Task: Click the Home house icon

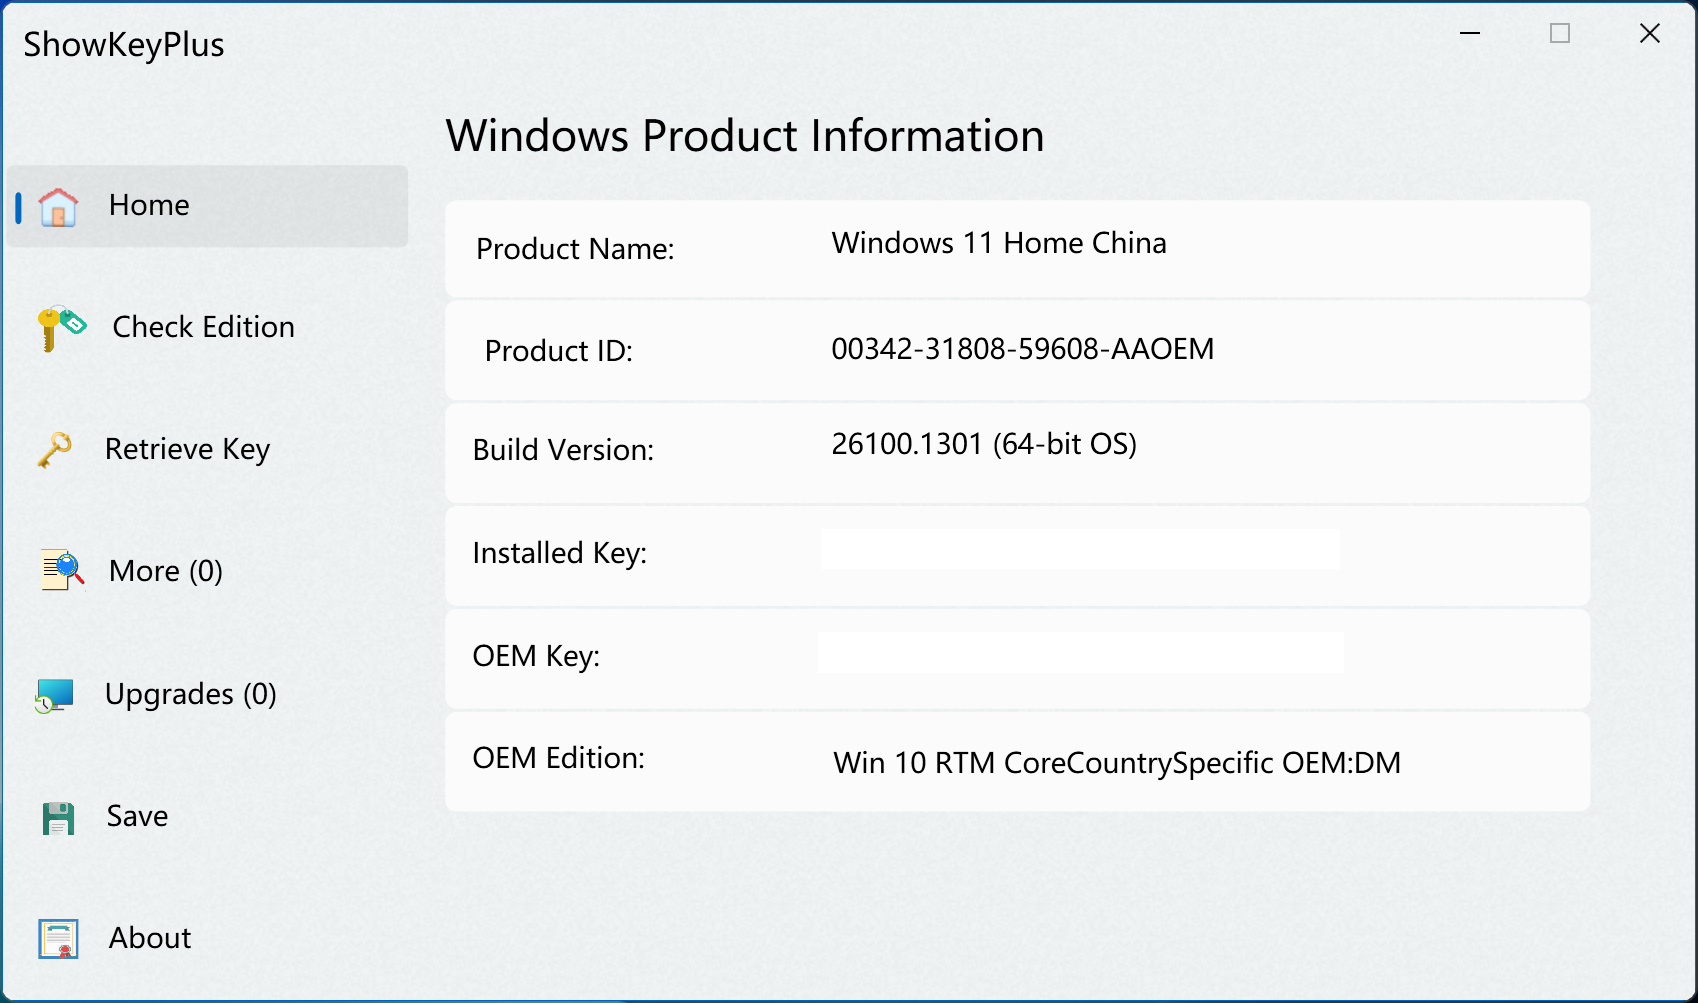Action: pyautogui.click(x=58, y=207)
